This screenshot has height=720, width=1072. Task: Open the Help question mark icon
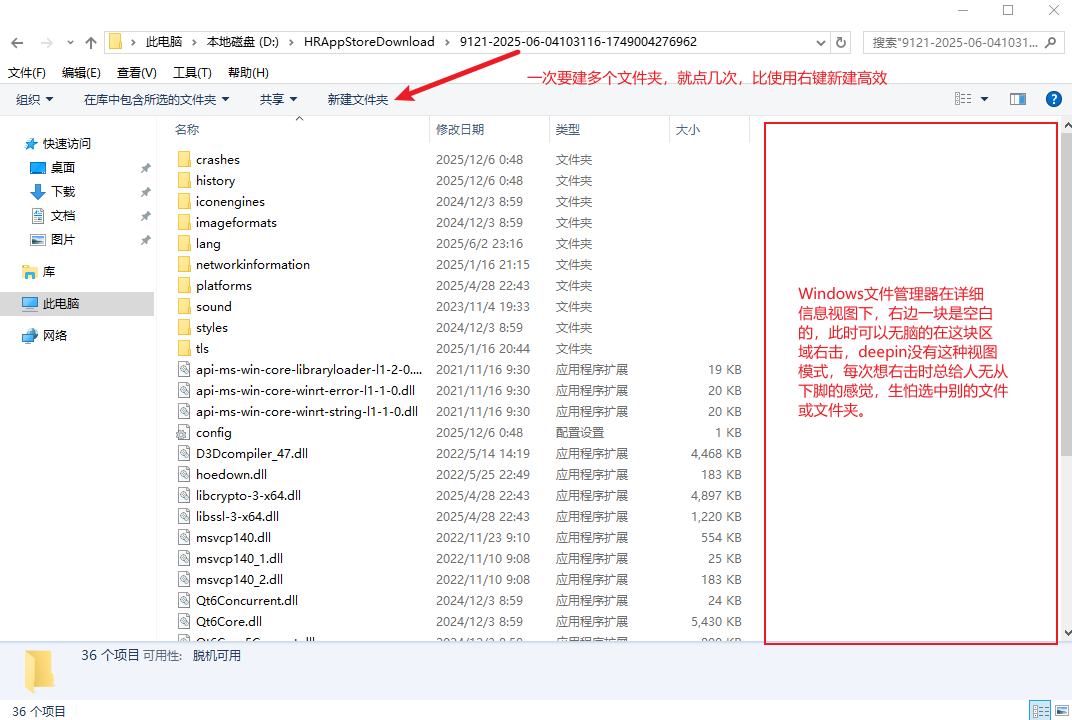pyautogui.click(x=1054, y=99)
